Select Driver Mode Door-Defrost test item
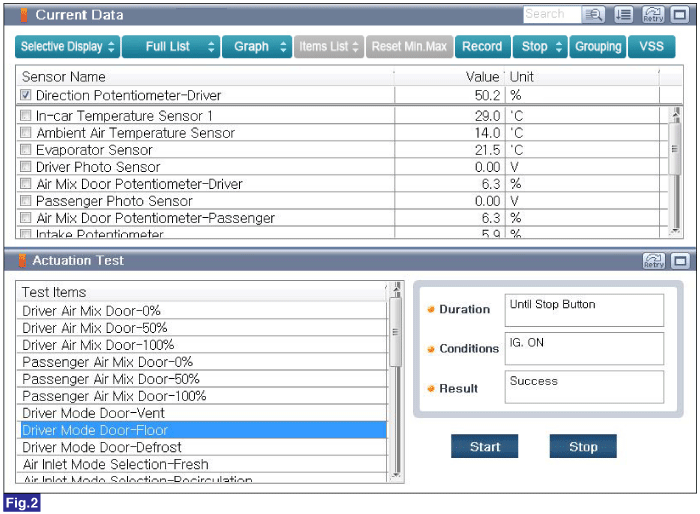Screen dimensions: 700x514 click(202, 447)
